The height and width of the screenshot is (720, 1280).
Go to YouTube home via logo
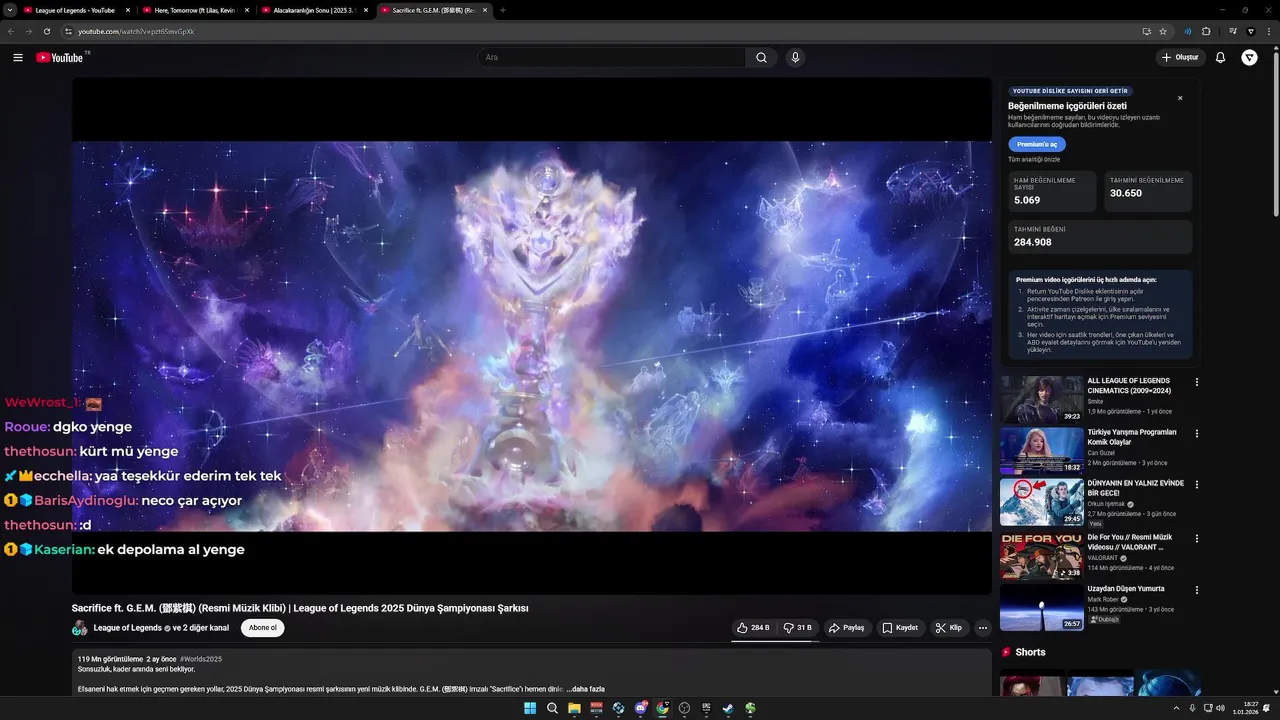(x=60, y=58)
